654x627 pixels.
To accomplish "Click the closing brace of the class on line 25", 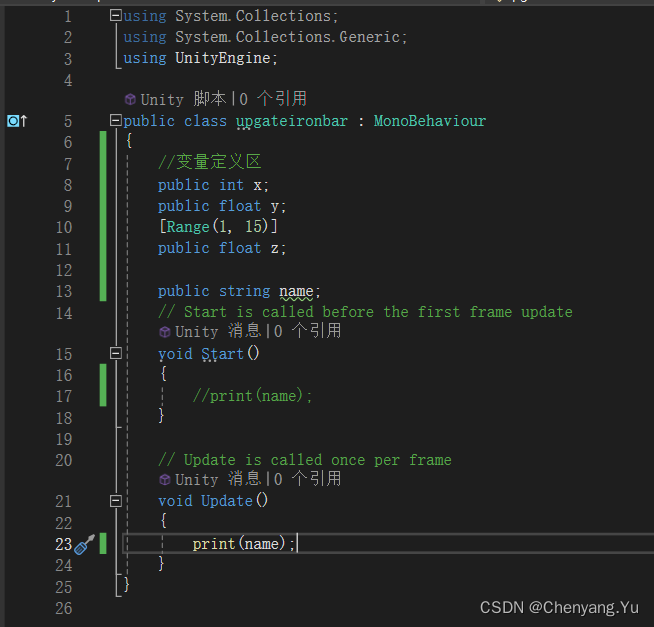I will tap(127, 584).
